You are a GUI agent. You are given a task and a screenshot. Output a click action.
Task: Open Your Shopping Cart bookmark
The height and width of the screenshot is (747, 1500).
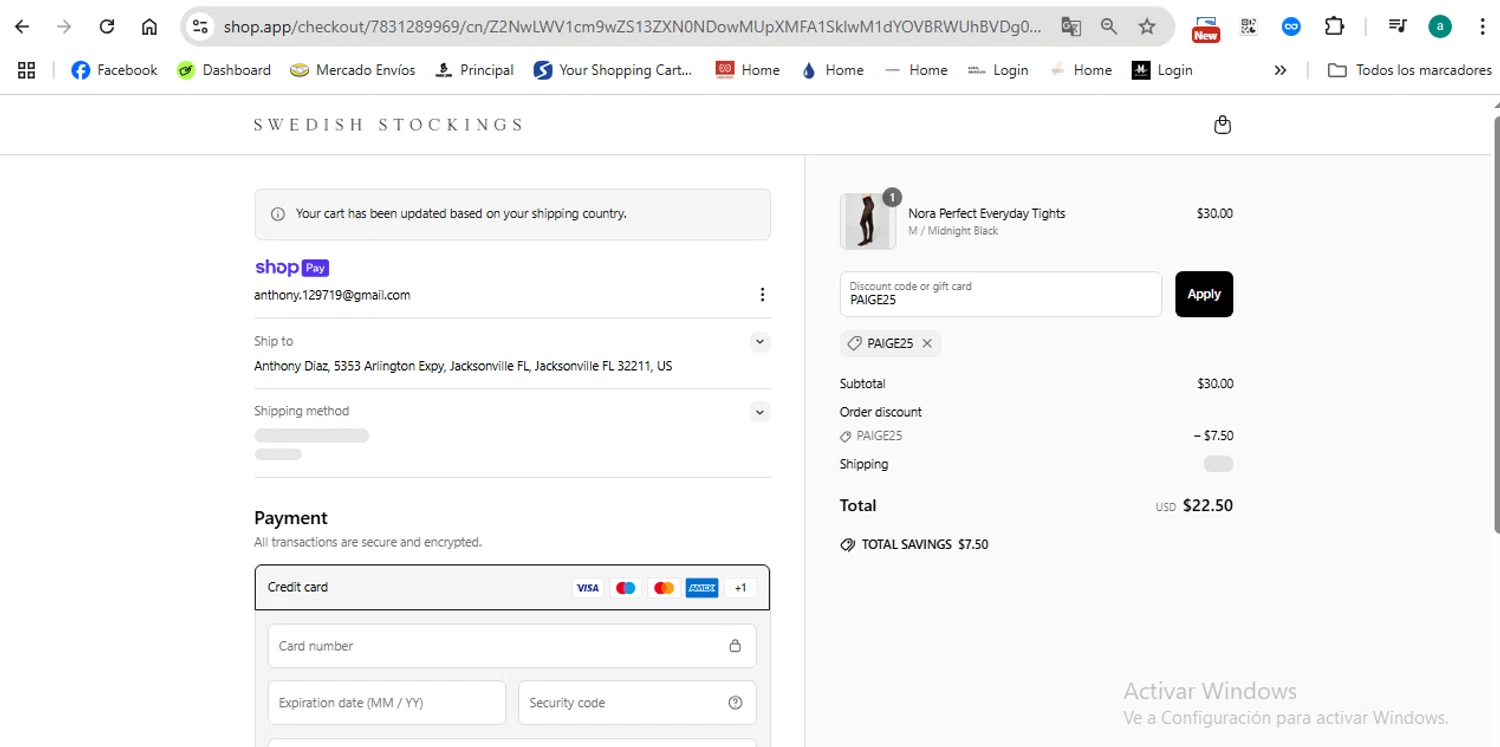pyautogui.click(x=613, y=70)
